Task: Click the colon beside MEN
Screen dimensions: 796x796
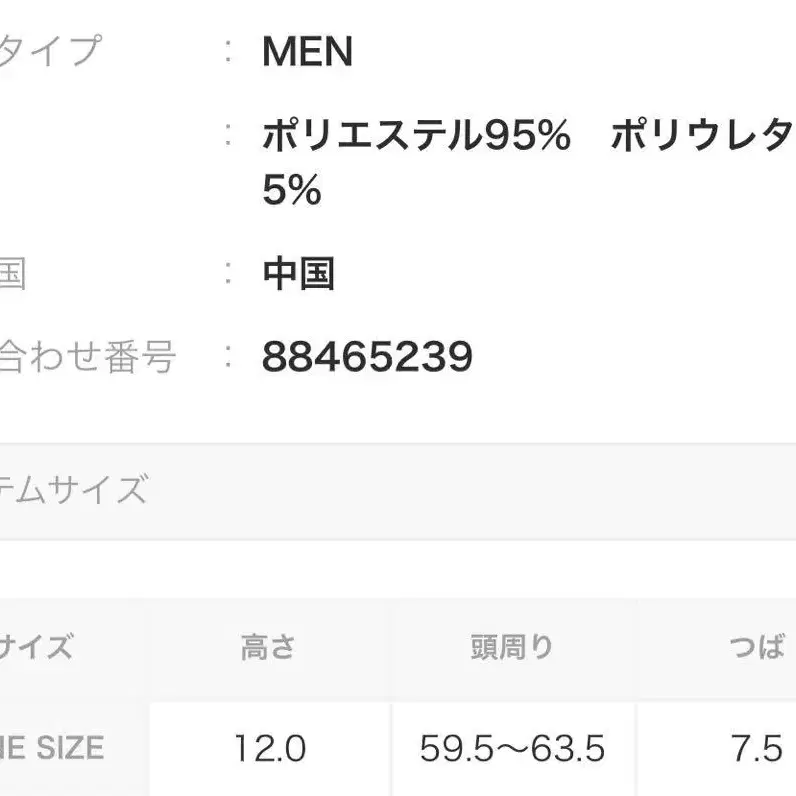Action: pos(228,52)
